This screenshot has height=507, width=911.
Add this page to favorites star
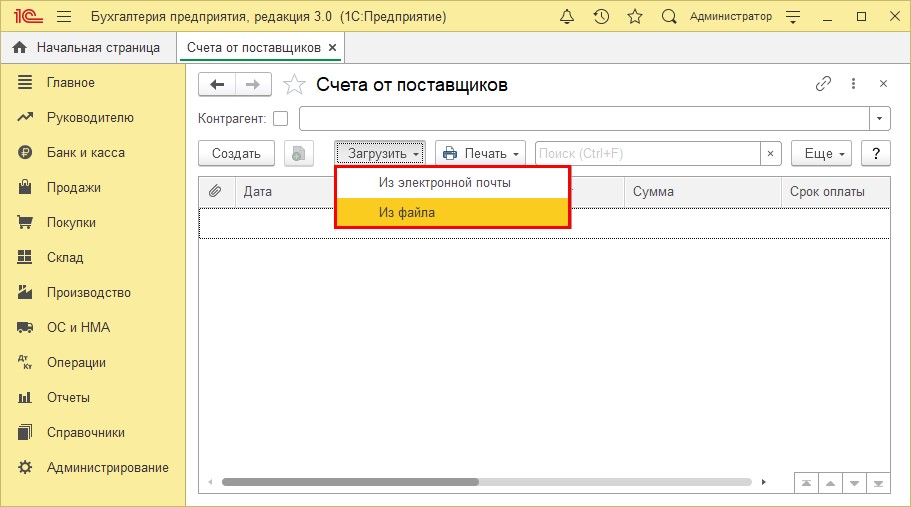pos(294,84)
